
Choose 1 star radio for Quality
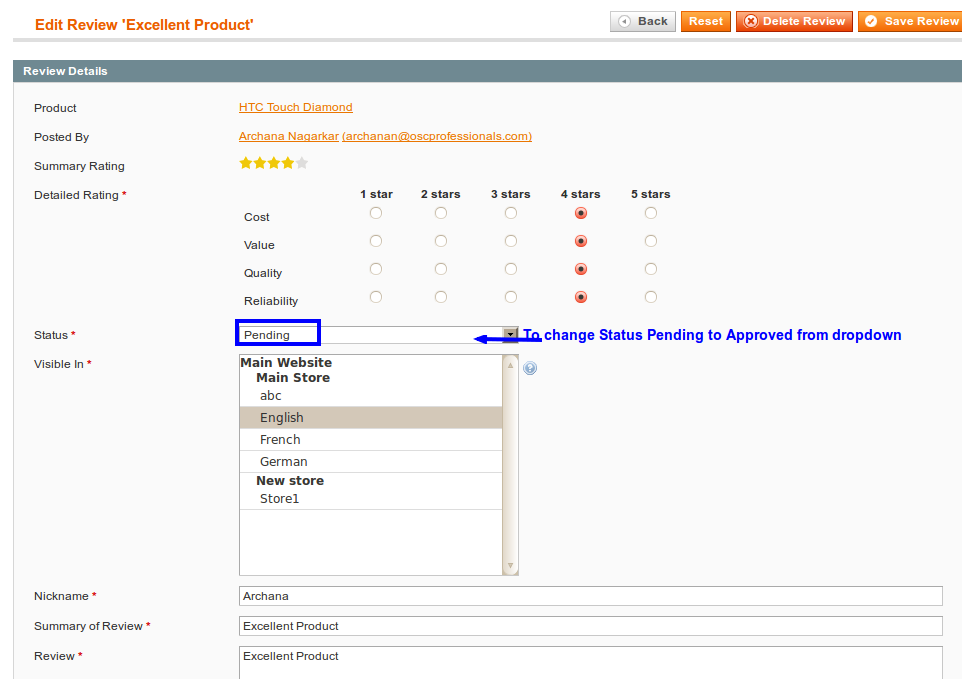coord(376,269)
